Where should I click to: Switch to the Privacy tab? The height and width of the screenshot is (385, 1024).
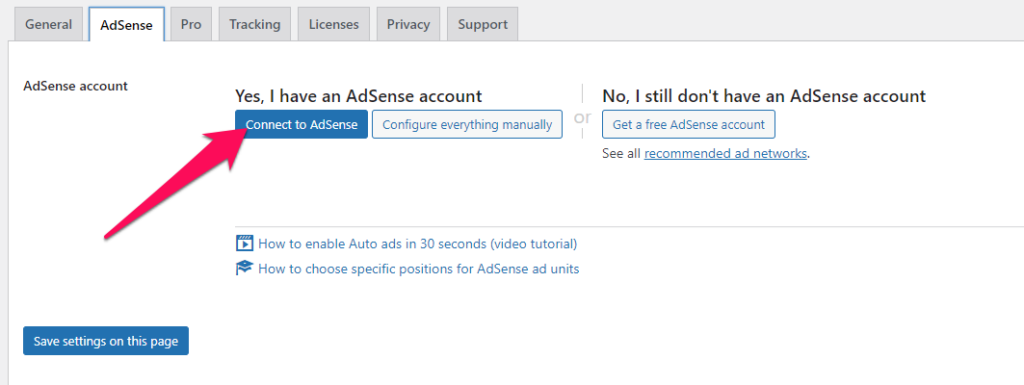click(408, 24)
